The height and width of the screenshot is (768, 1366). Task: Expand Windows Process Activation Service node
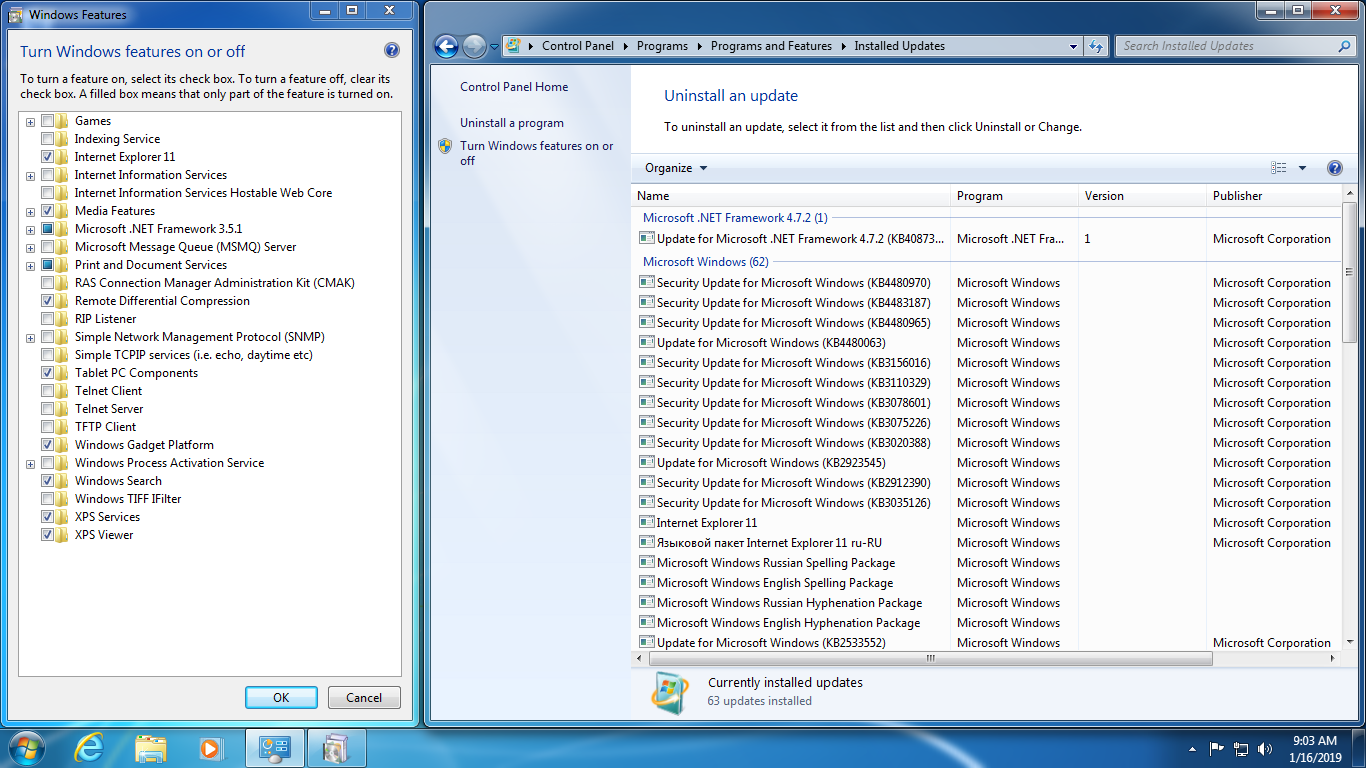(31, 463)
